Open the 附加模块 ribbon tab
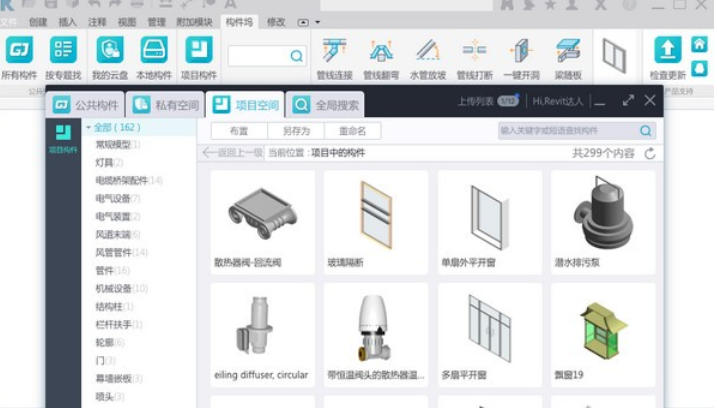717x408 pixels. pos(195,22)
